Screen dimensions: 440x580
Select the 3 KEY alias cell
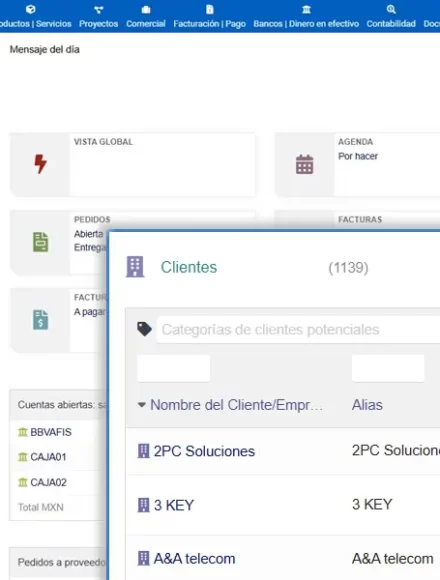click(x=372, y=505)
